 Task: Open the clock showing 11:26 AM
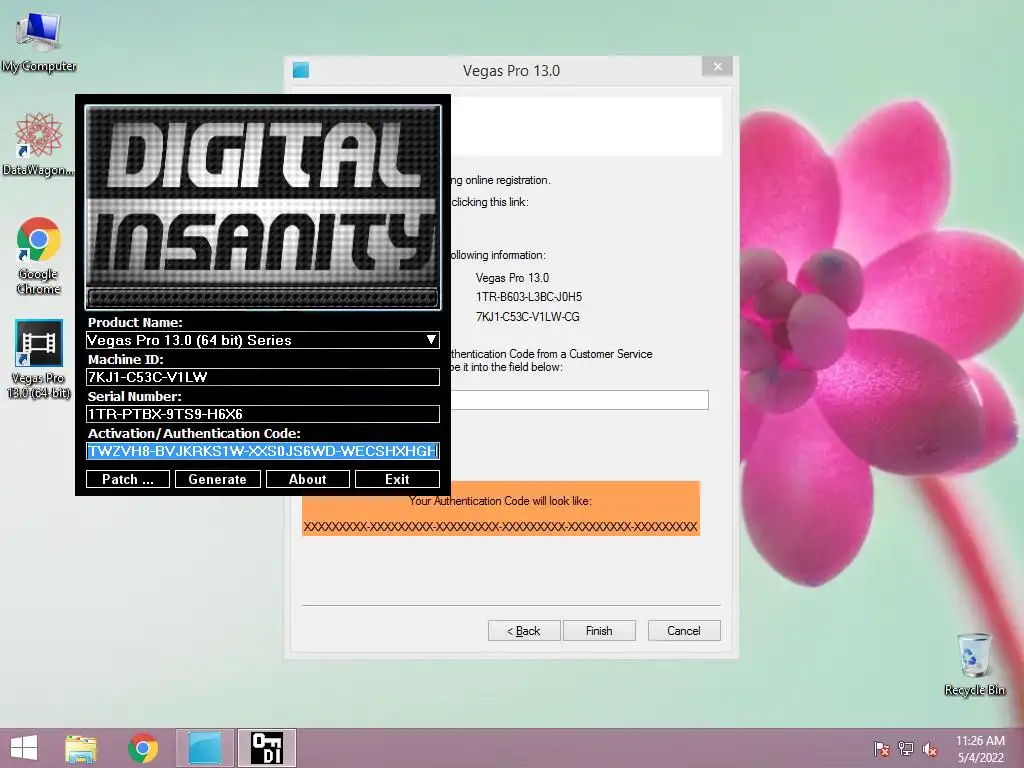click(980, 748)
